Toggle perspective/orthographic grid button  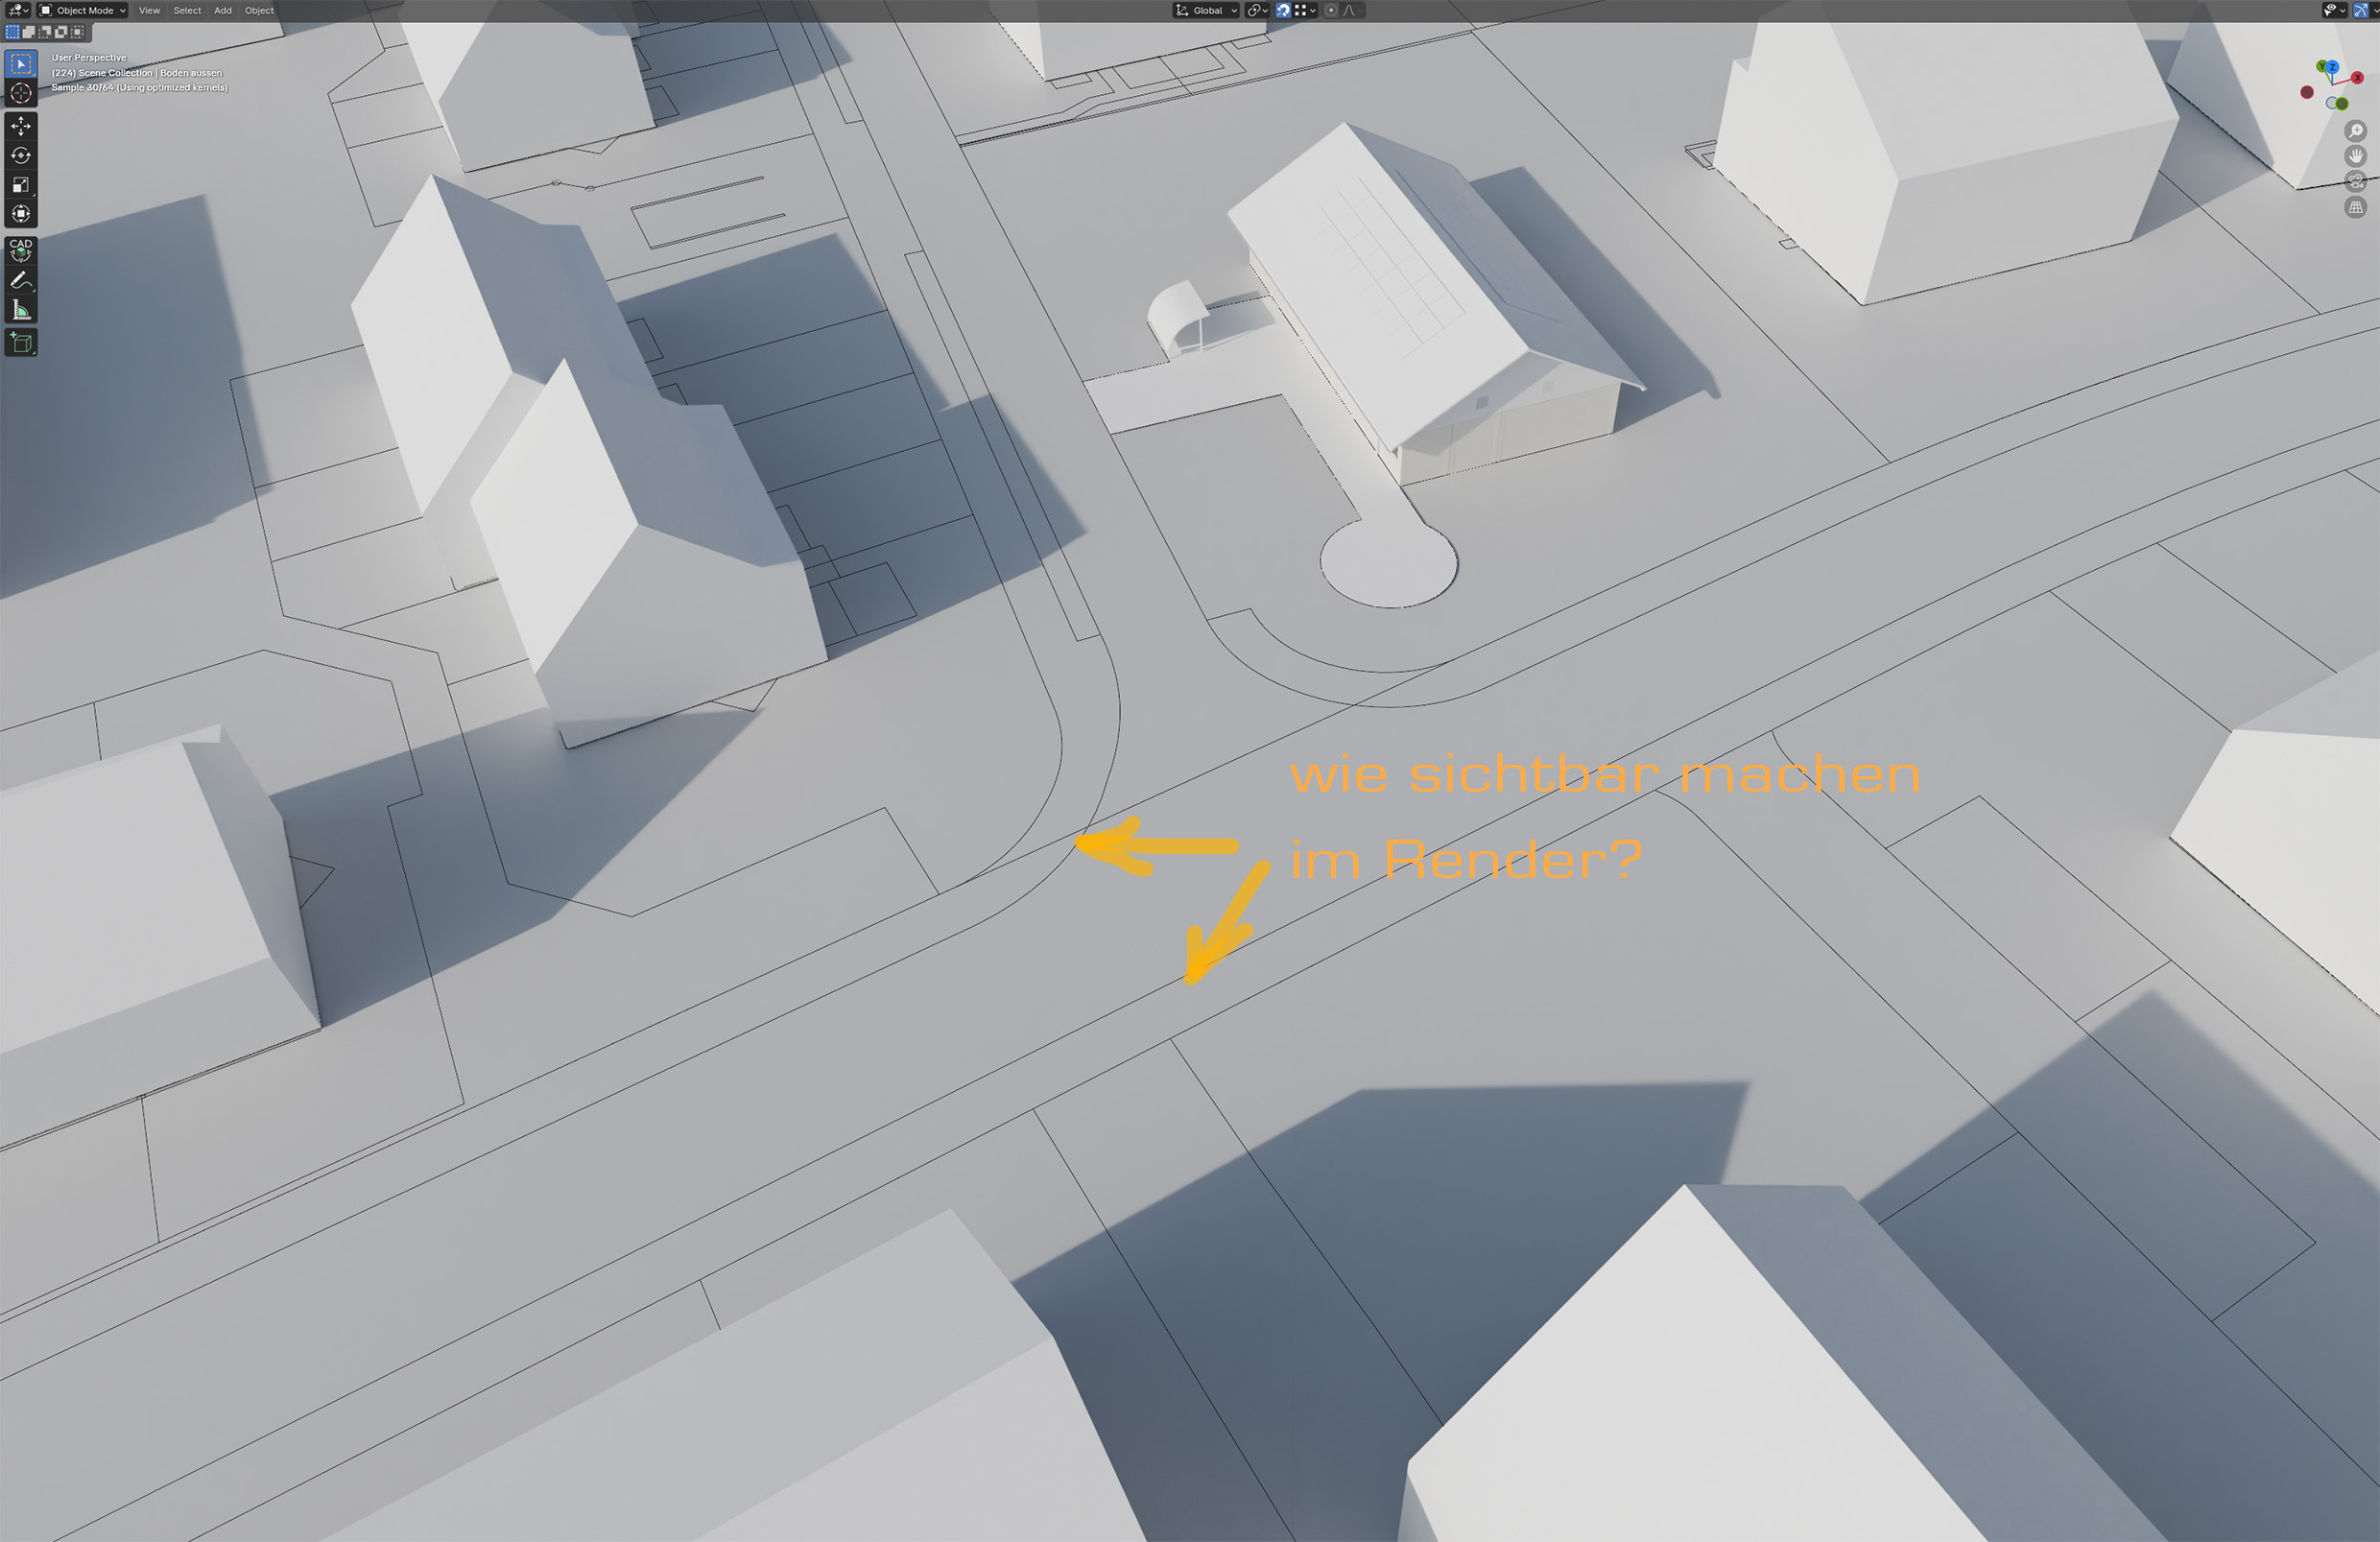(x=2355, y=207)
